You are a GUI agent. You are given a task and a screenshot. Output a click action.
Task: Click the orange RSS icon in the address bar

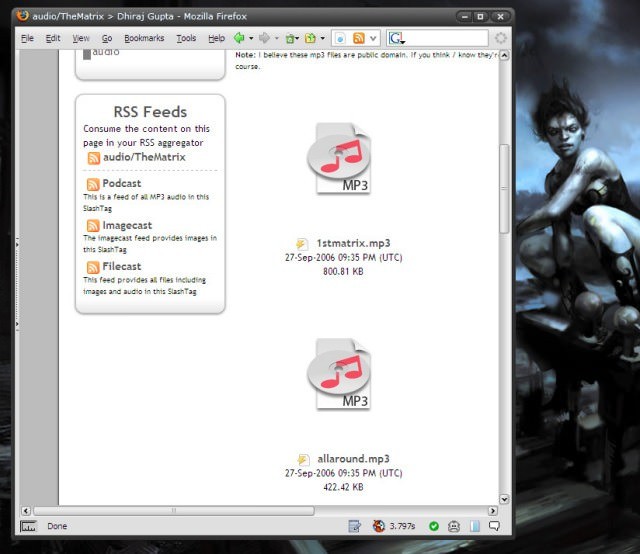[358, 38]
